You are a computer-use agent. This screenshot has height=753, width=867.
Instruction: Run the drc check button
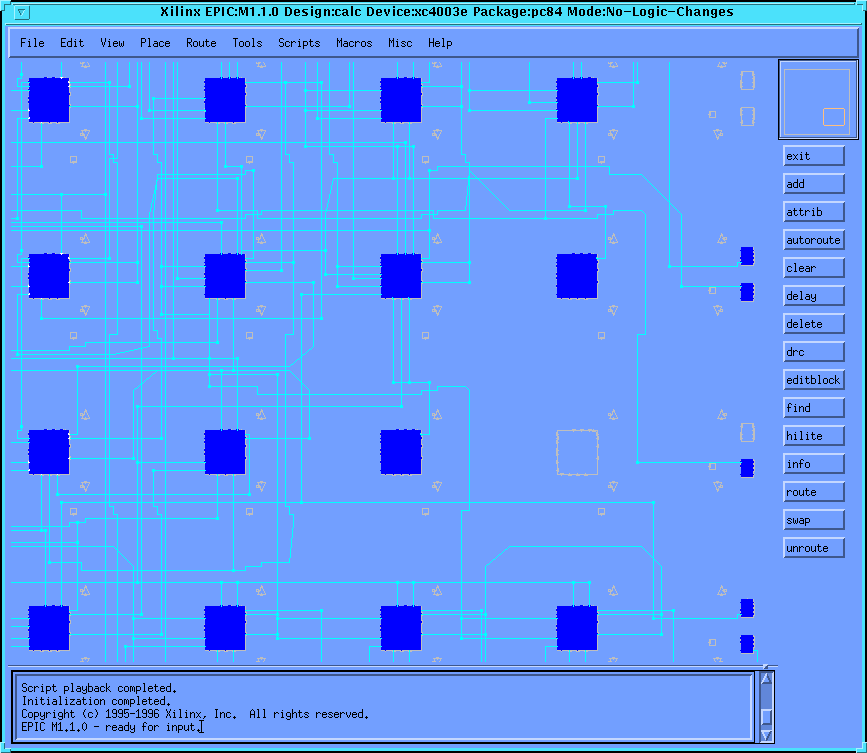[x=814, y=352]
